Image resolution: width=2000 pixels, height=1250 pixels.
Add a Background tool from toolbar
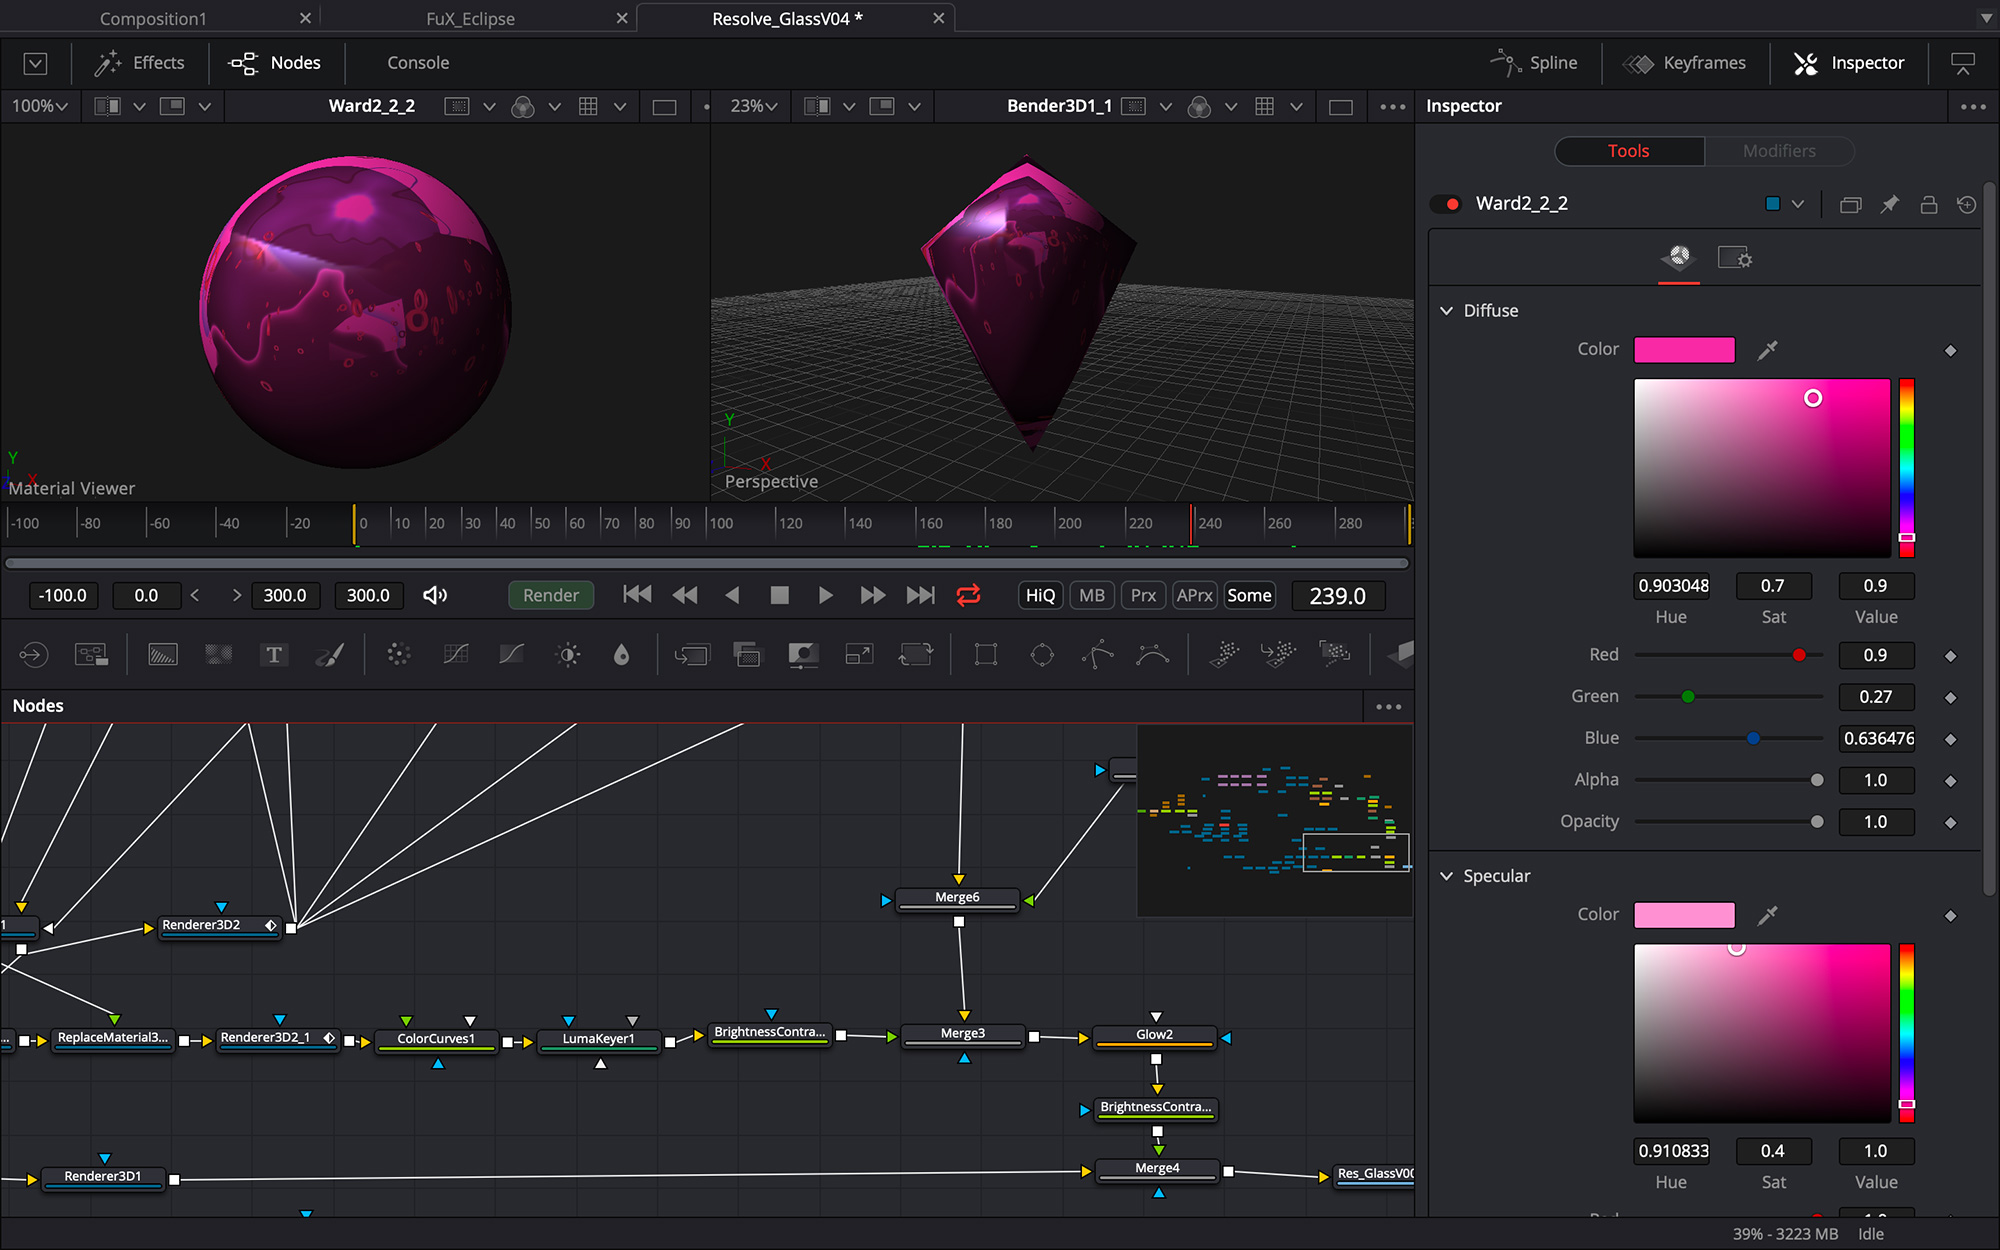pyautogui.click(x=162, y=655)
